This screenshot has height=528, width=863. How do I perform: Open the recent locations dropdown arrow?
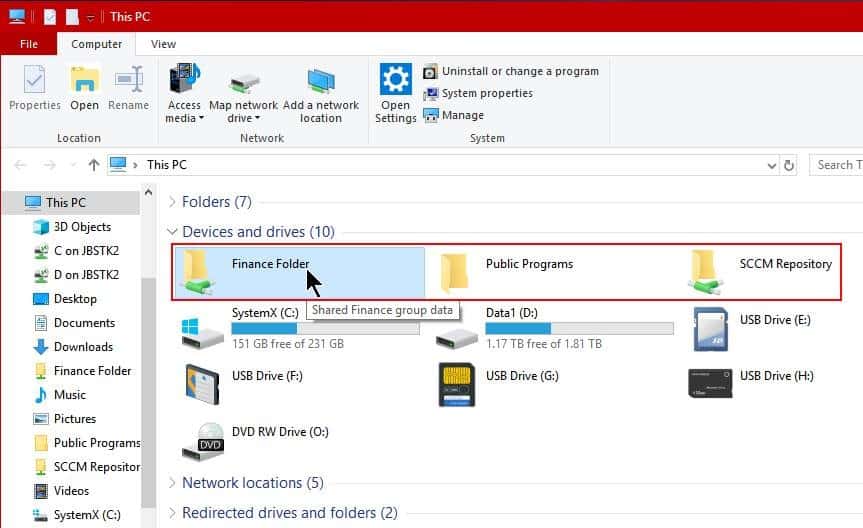point(73,165)
